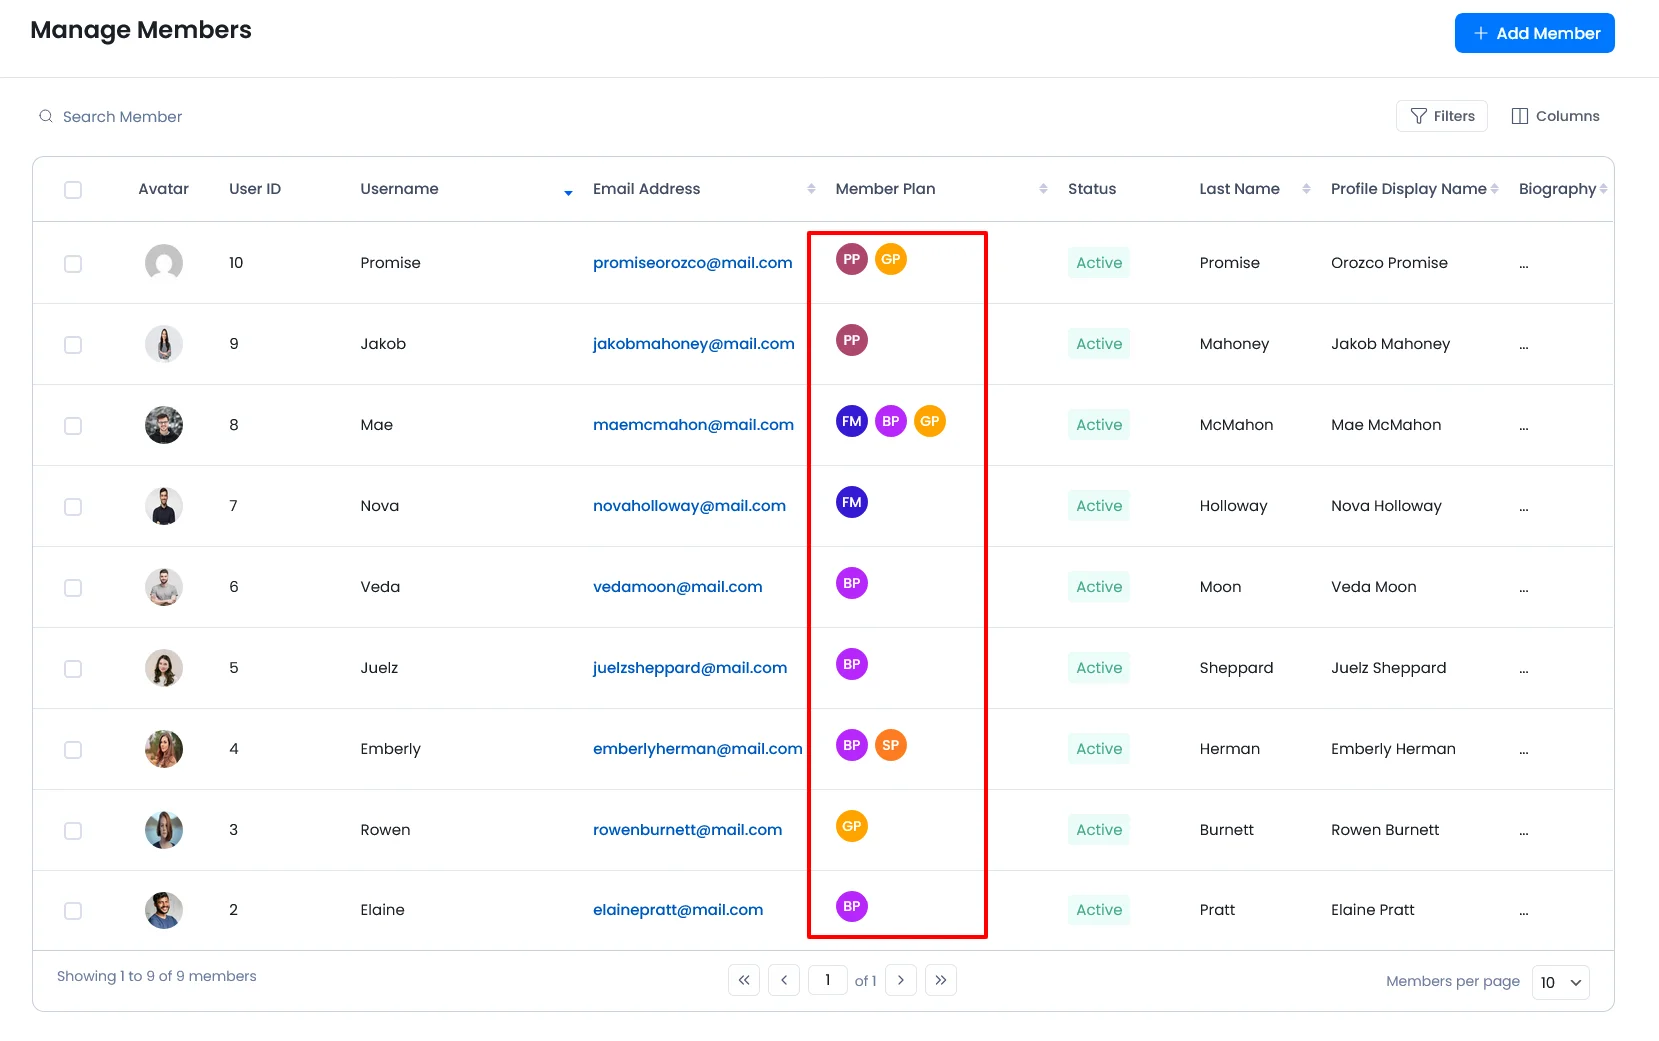Open the Members per page dropdown
1659x1041 pixels.
coord(1560,982)
